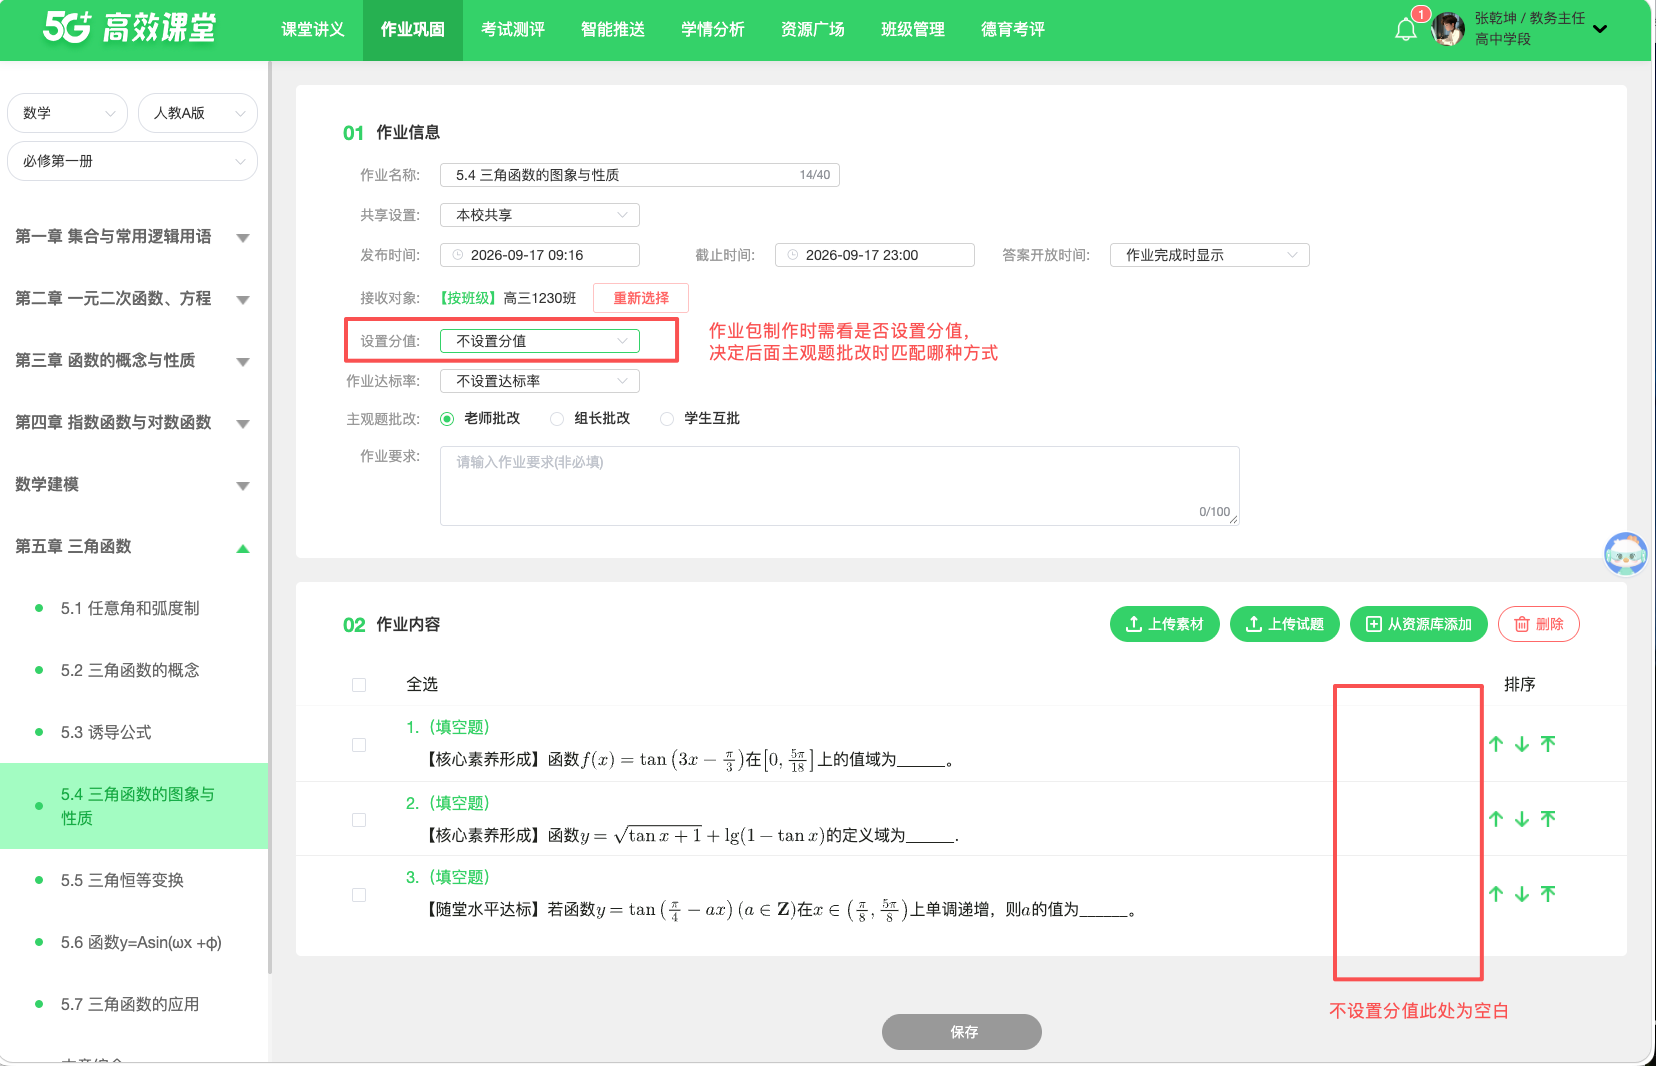Open the 资源广场 tab
The width and height of the screenshot is (1656, 1066).
pyautogui.click(x=813, y=30)
